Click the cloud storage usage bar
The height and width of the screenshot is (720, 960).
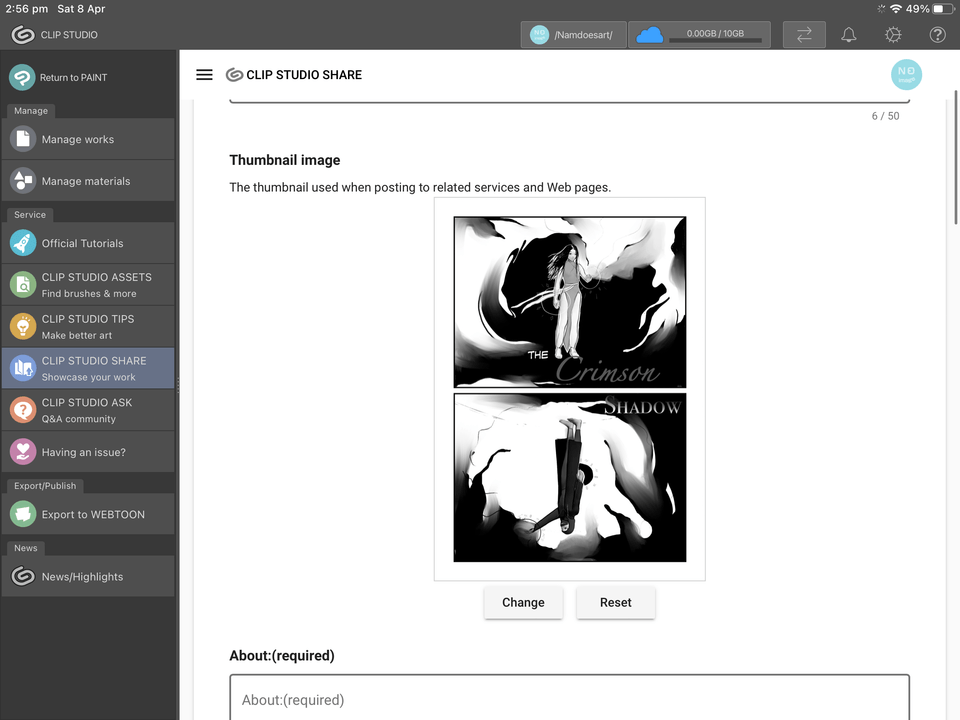(x=699, y=34)
